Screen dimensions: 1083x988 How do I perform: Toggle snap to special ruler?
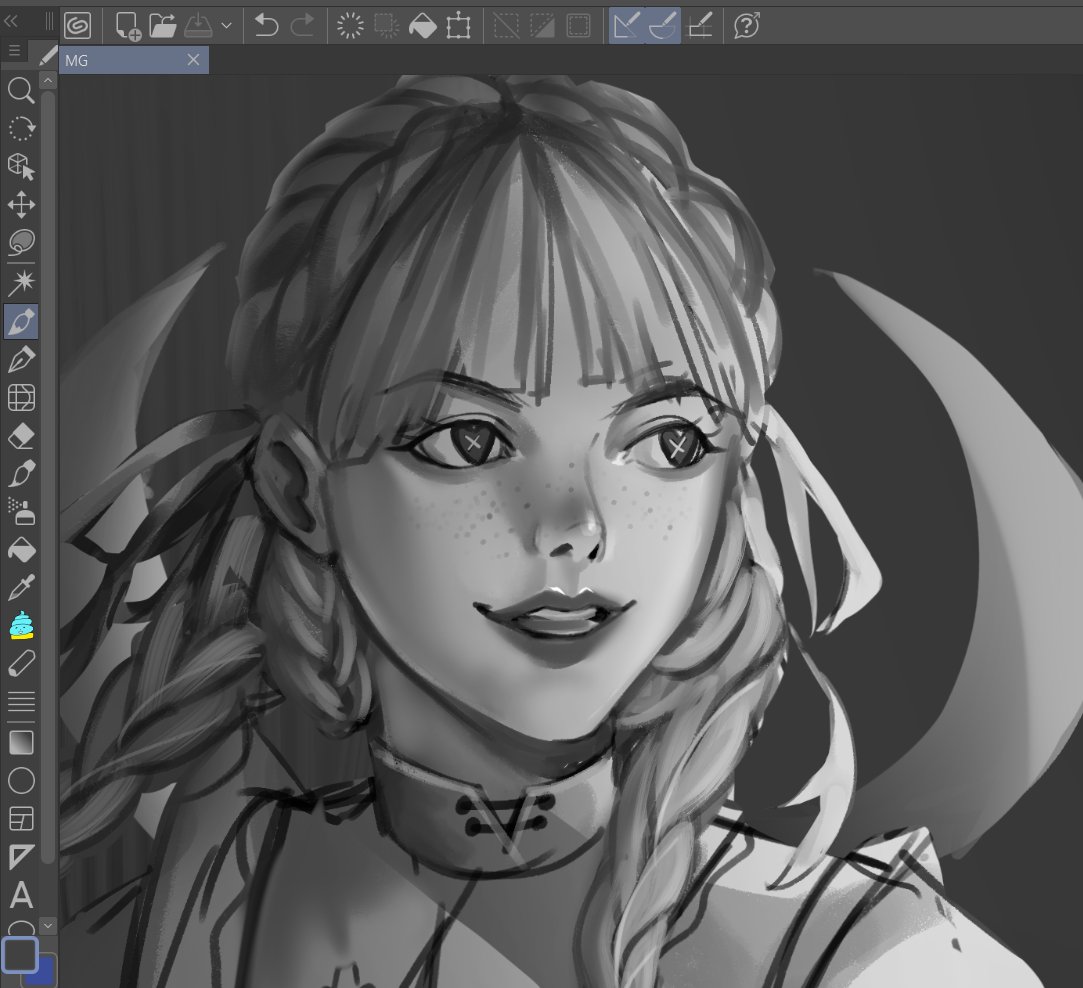point(662,26)
